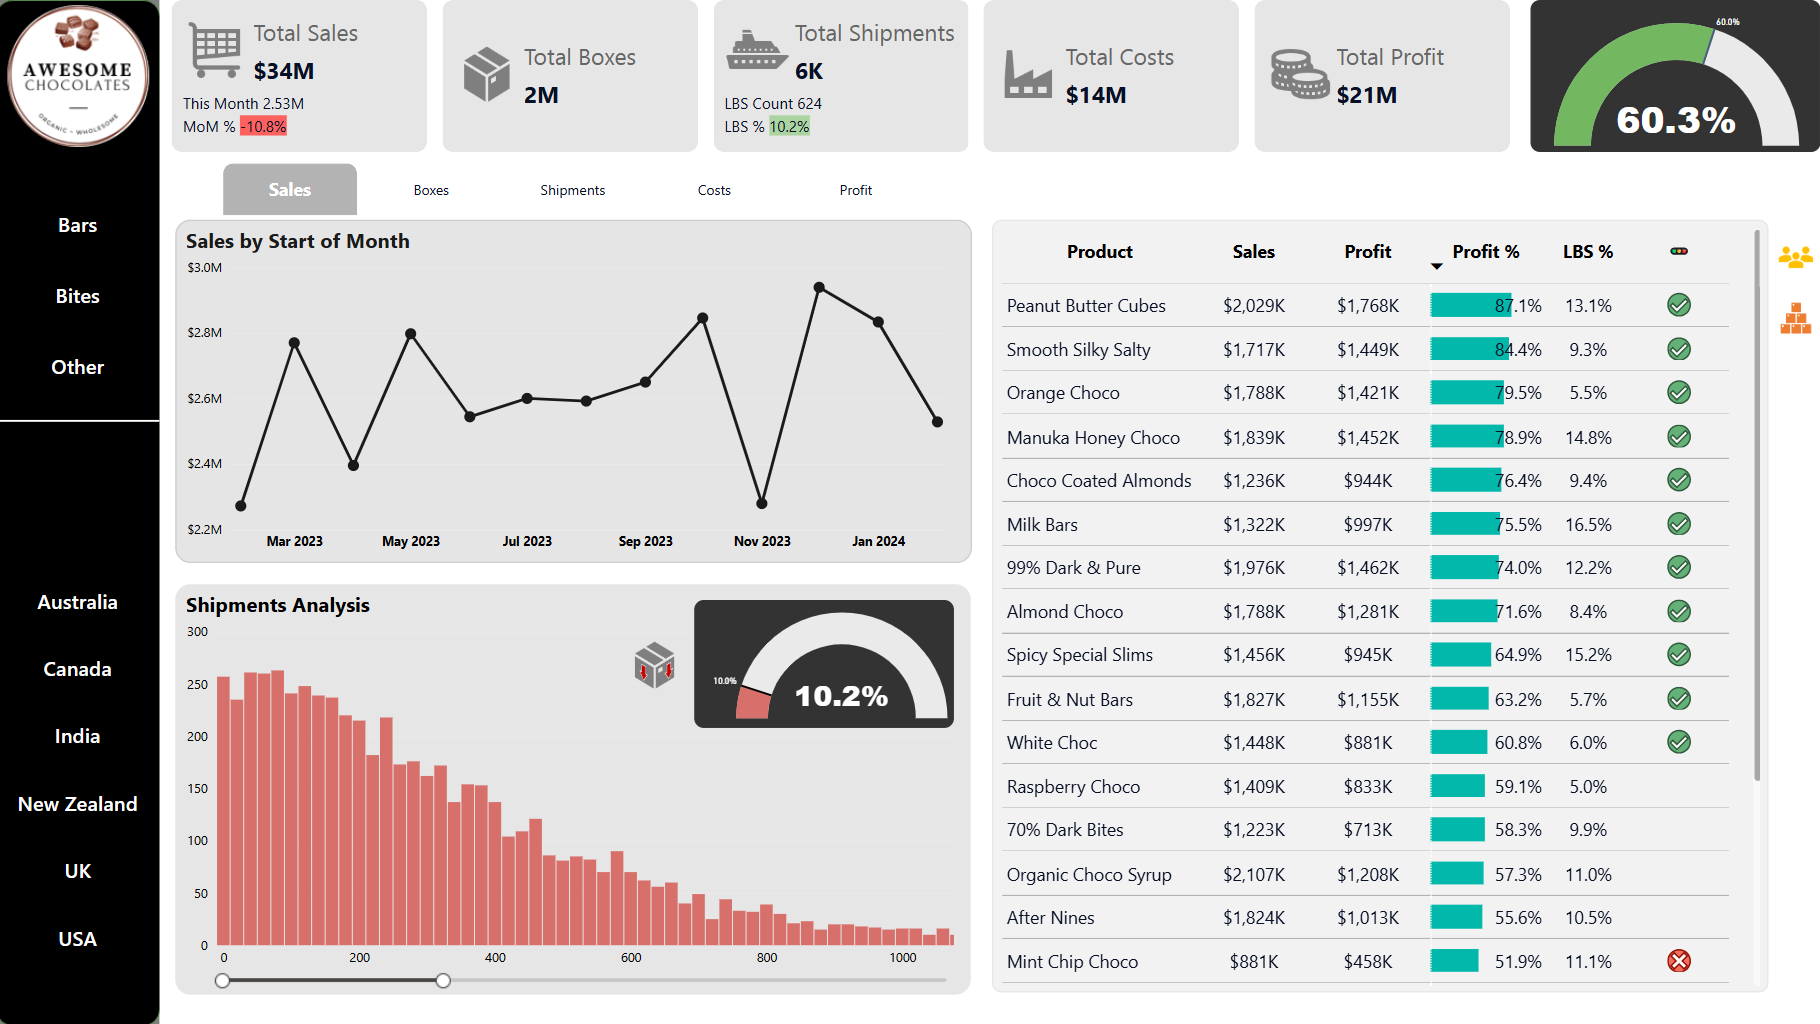Click the shopping cart icon by Total Sales
The height and width of the screenshot is (1024, 1820).
pyautogui.click(x=215, y=51)
